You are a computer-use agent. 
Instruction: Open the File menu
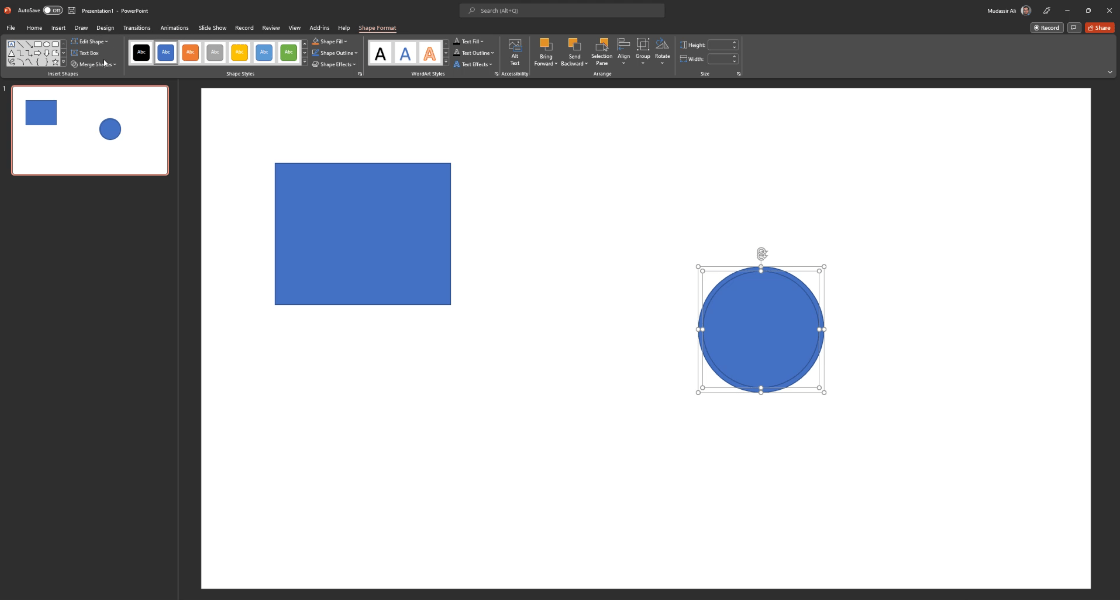pyautogui.click(x=11, y=28)
